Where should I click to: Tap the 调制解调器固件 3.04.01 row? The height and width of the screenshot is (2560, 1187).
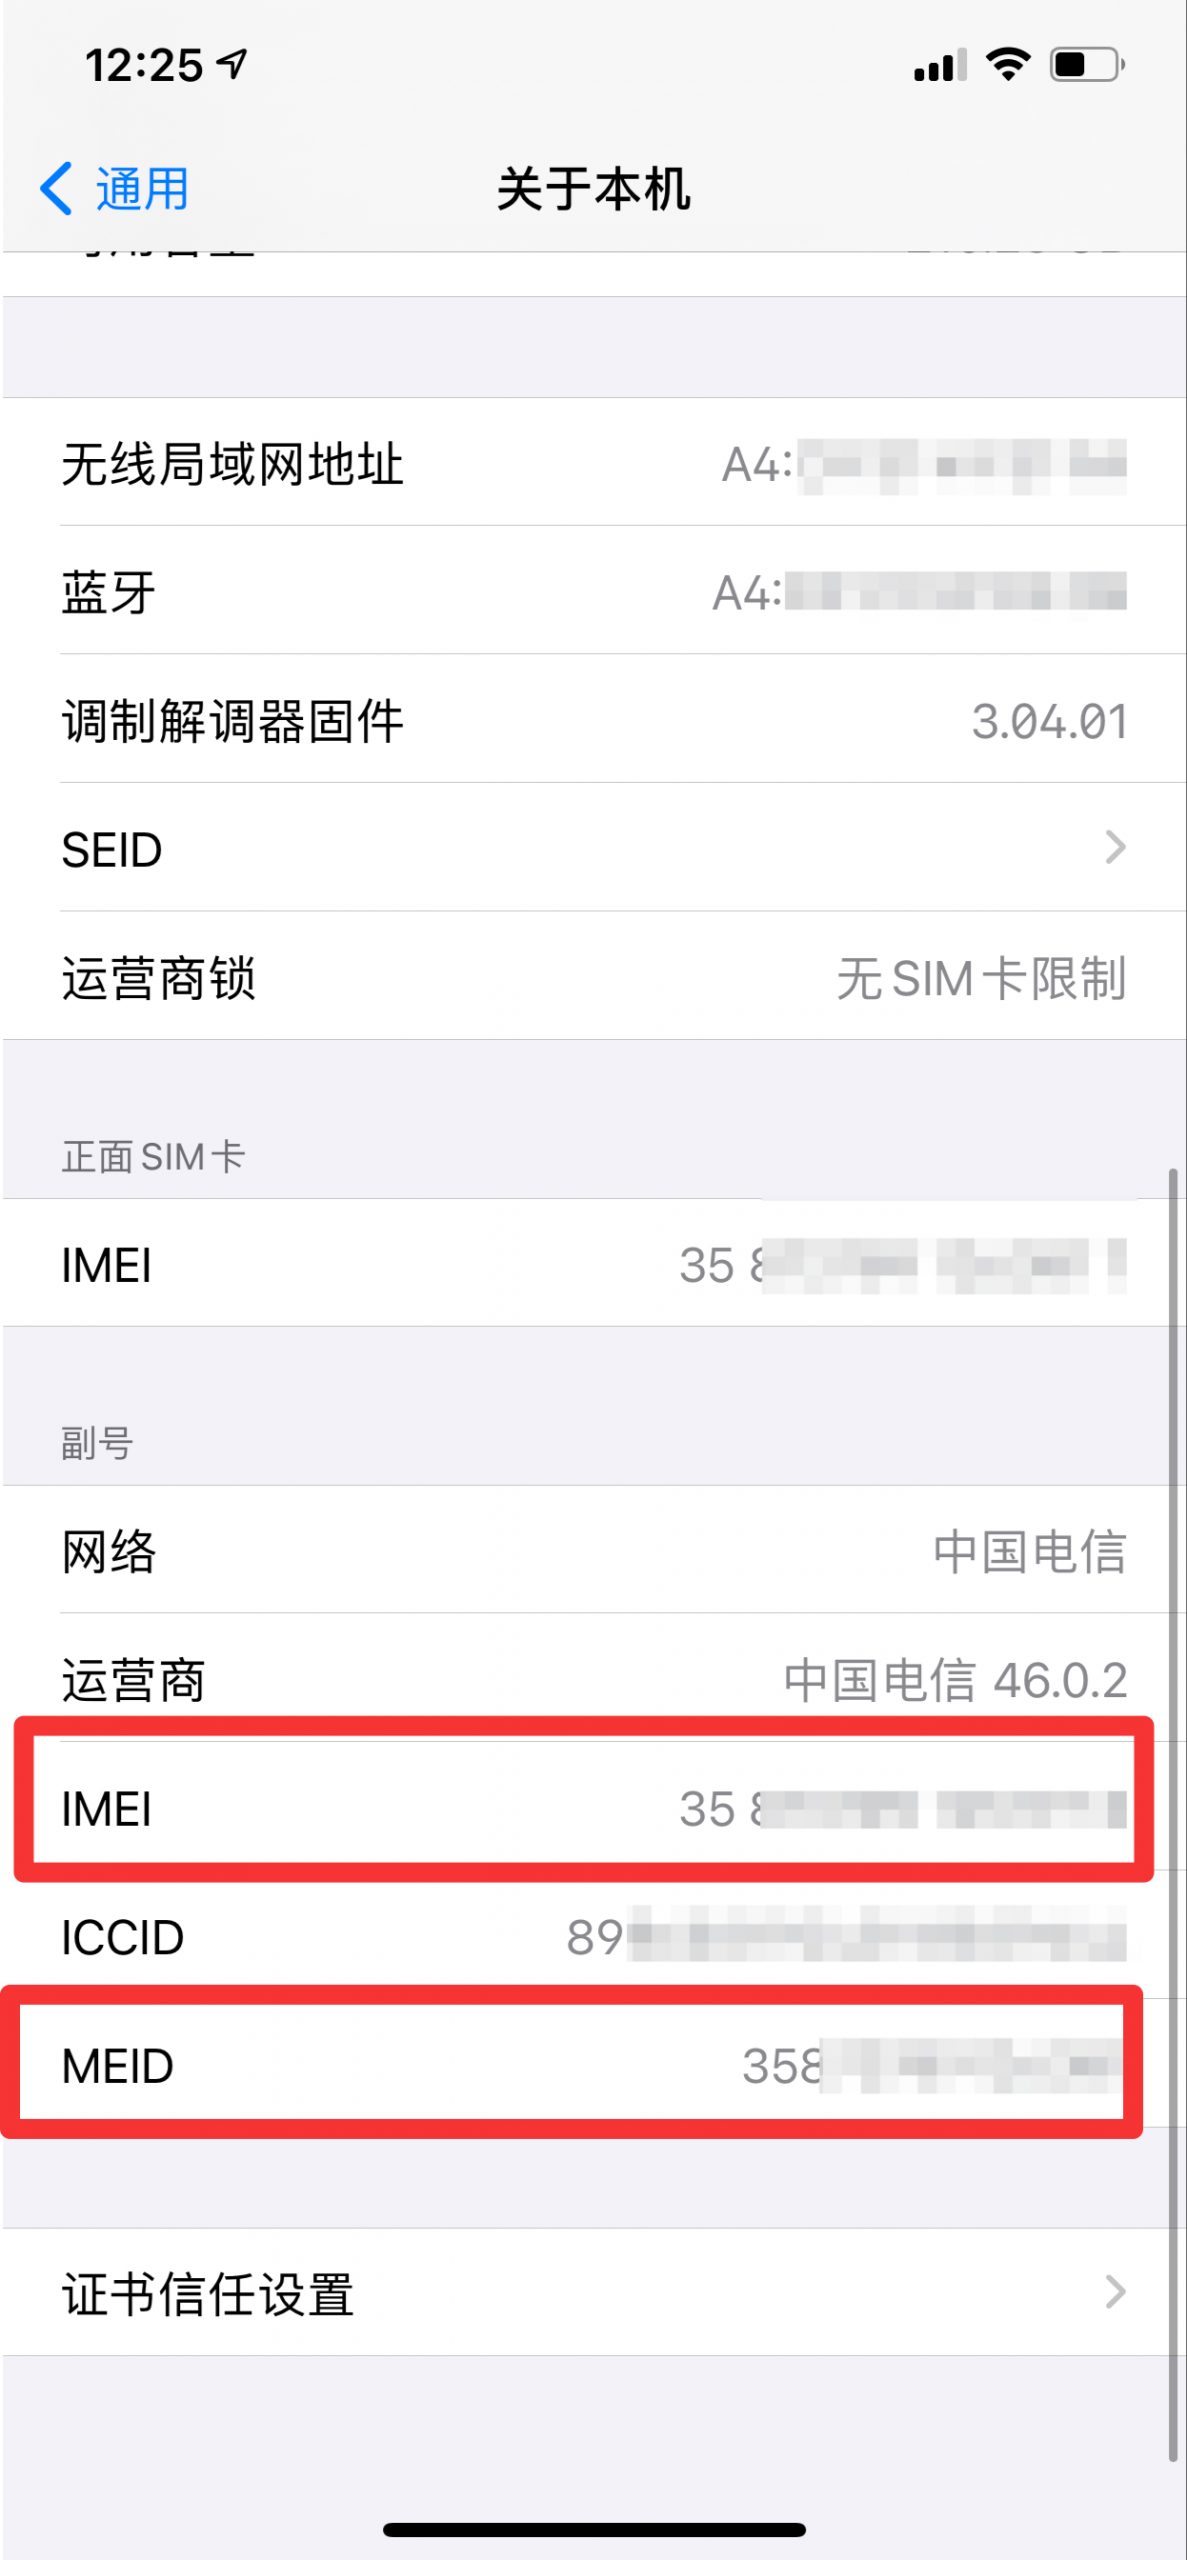(x=593, y=718)
